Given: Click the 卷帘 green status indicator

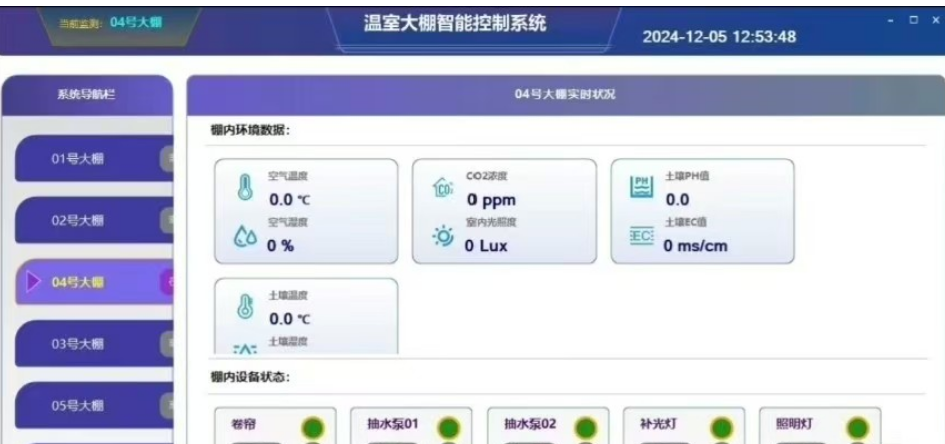Looking at the screenshot, I should pyautogui.click(x=313, y=428).
